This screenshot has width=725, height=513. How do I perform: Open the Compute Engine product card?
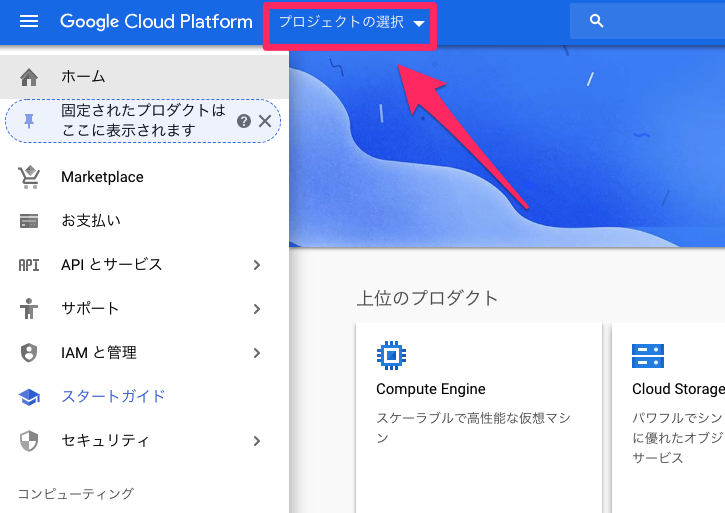(x=478, y=400)
